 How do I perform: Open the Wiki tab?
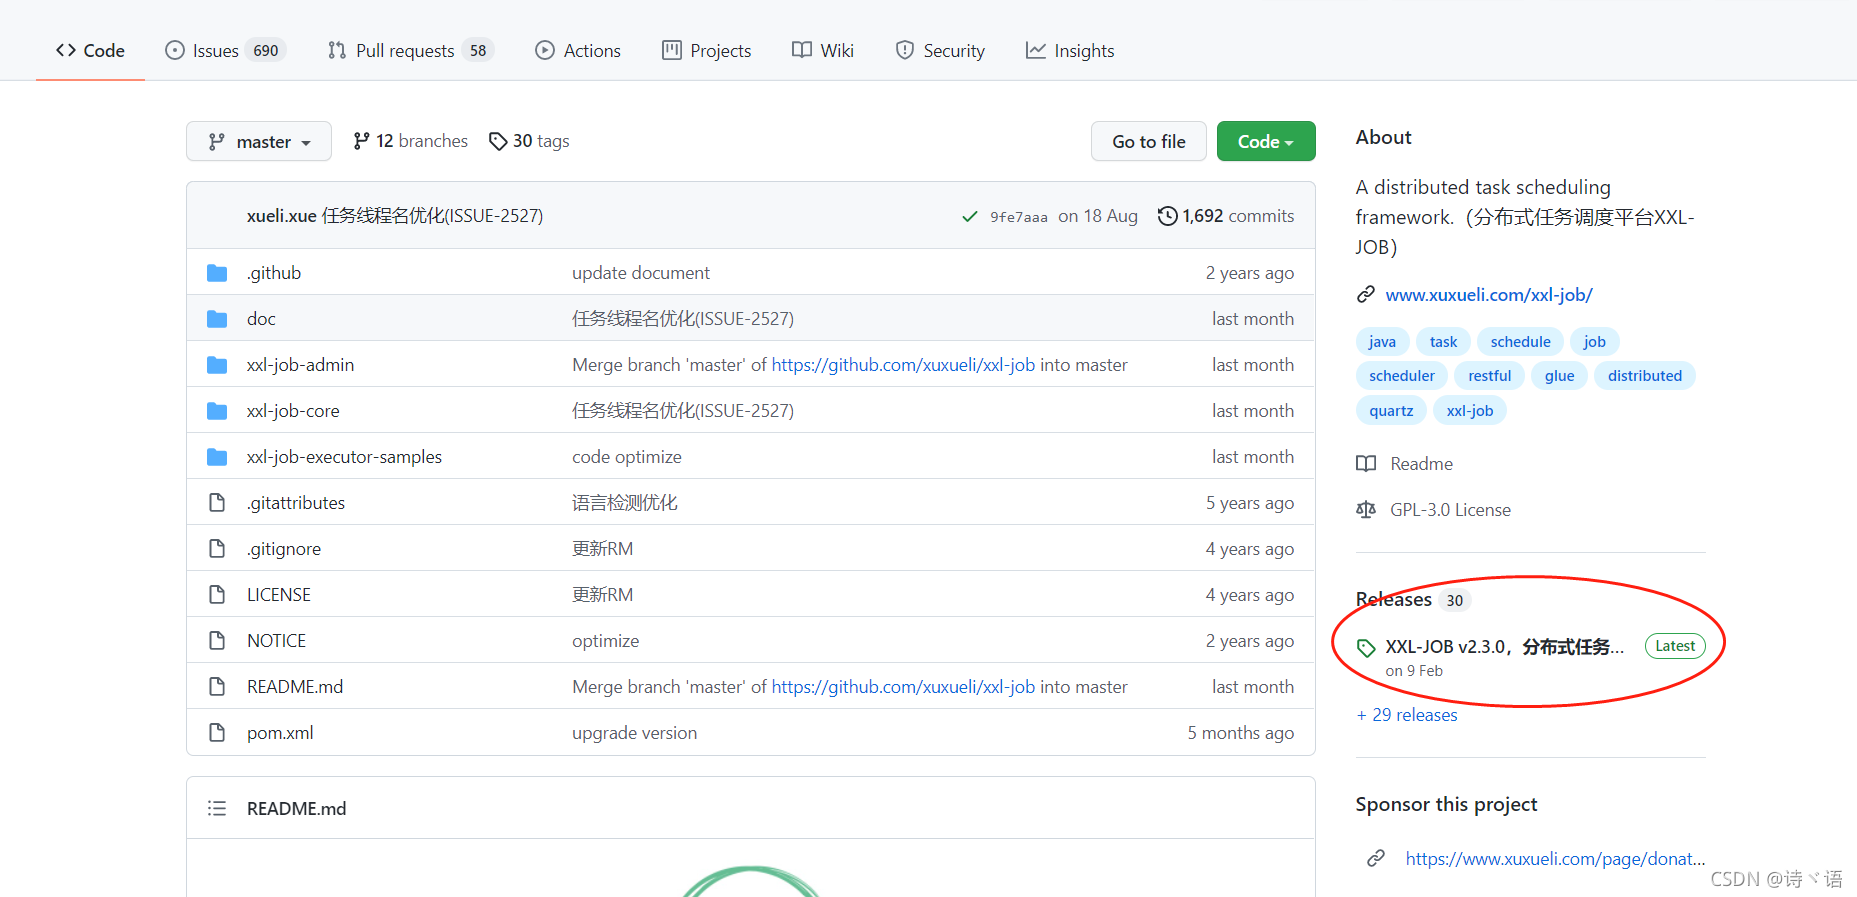[x=822, y=51]
